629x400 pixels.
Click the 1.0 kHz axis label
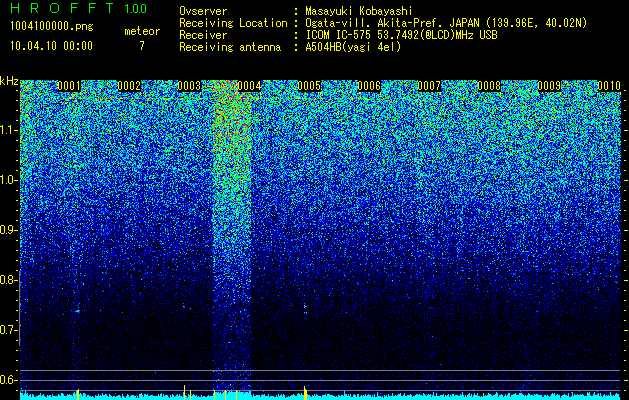9,181
